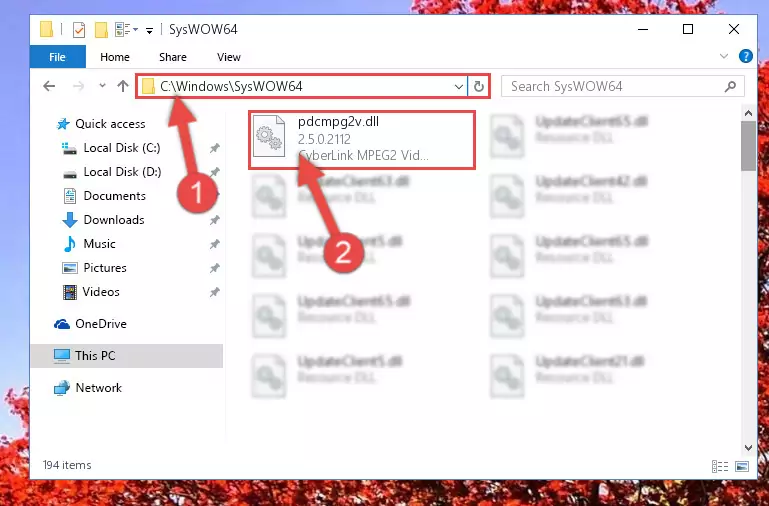Viewport: 769px width, 506px height.
Task: Click the Downloads blue arrow icon
Action: [70, 220]
